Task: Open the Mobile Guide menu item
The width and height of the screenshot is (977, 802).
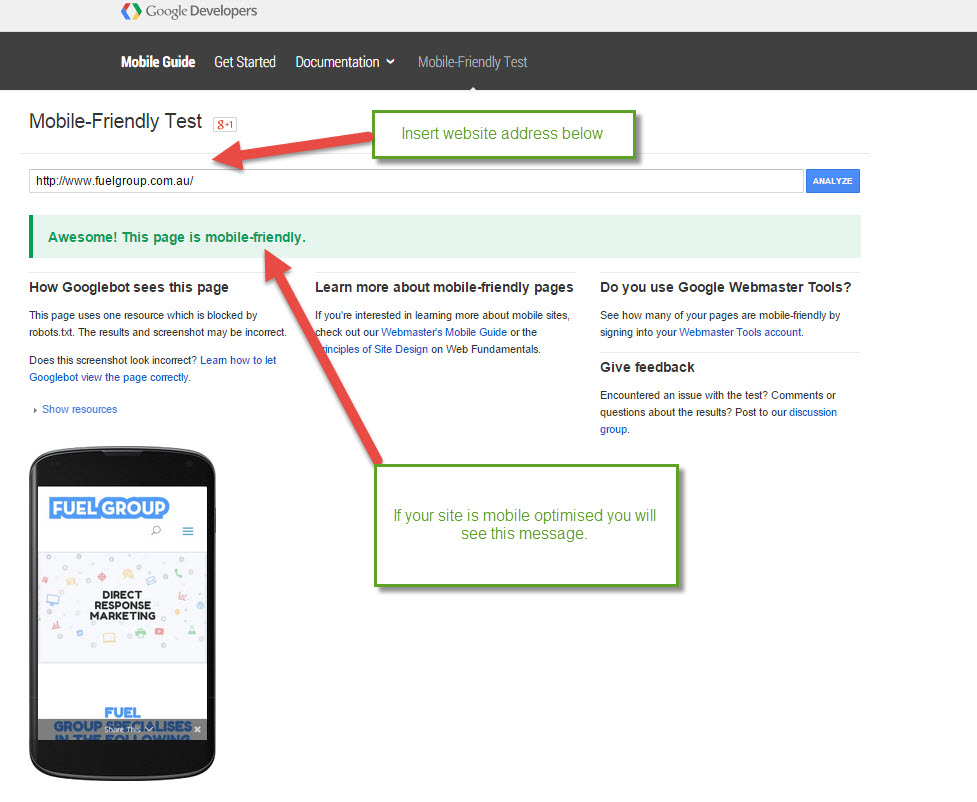Action: tap(158, 62)
